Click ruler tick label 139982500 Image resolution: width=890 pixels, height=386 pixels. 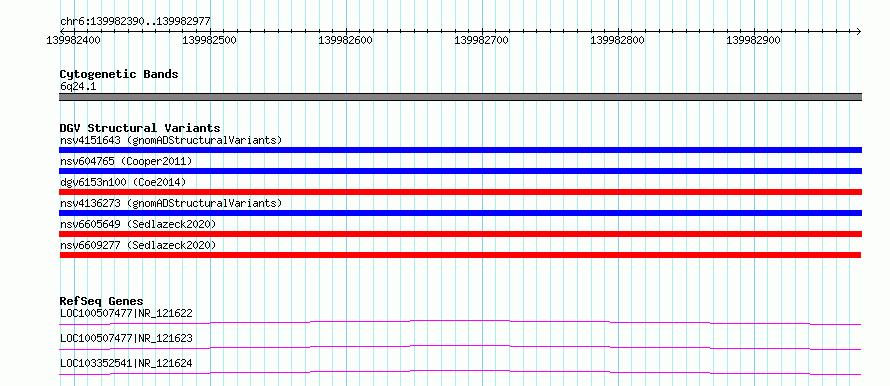pos(209,40)
